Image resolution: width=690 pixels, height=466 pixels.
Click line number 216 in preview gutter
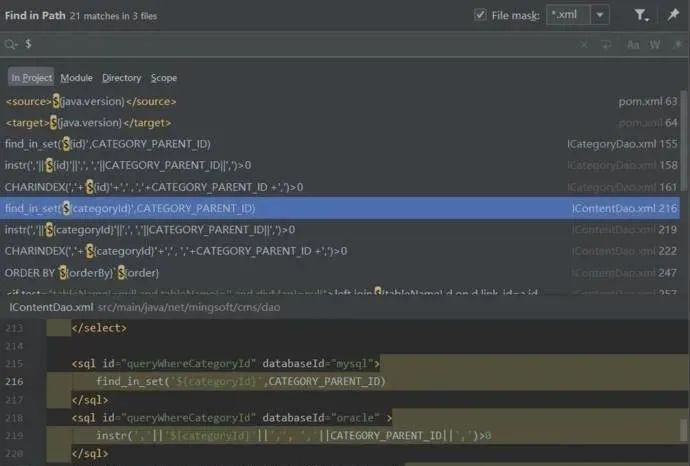(x=14, y=382)
